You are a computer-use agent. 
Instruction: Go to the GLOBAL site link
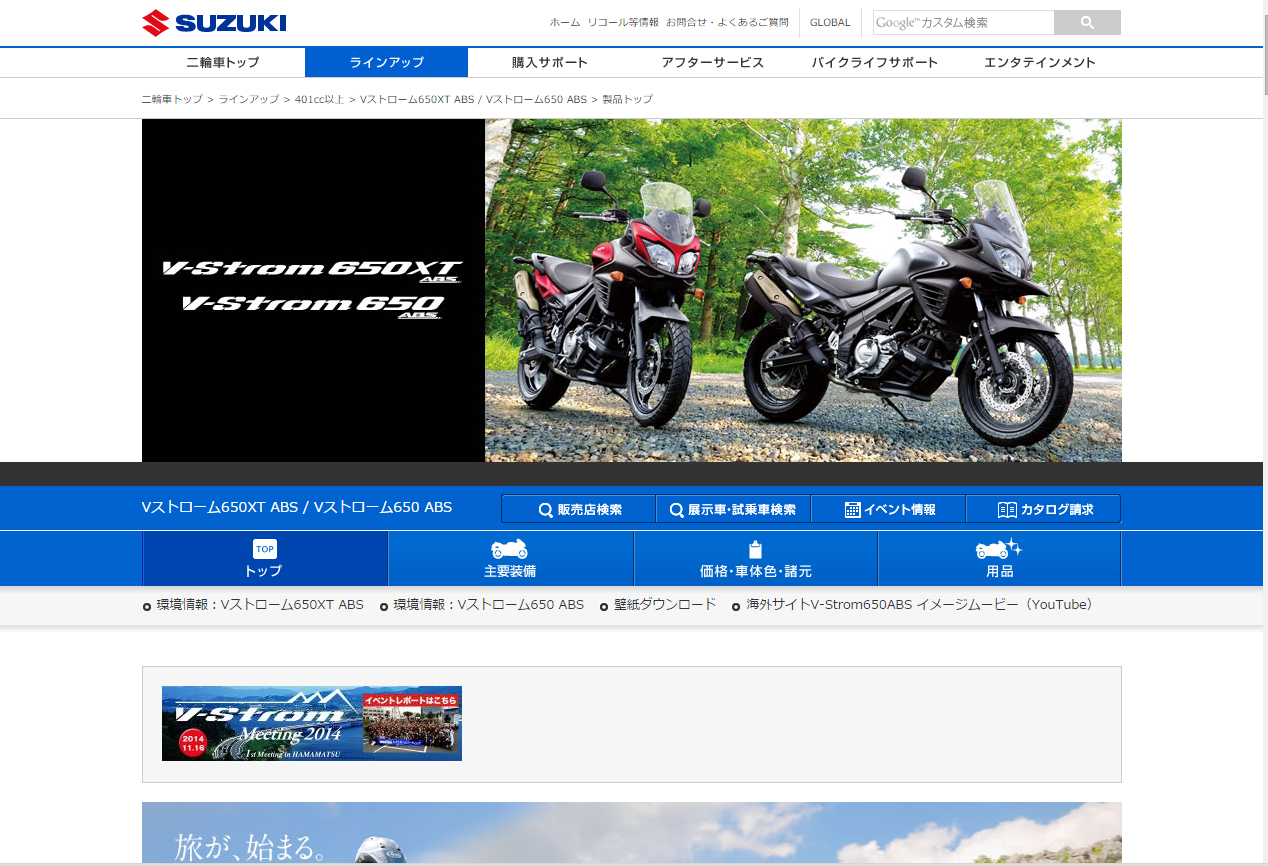click(x=830, y=22)
